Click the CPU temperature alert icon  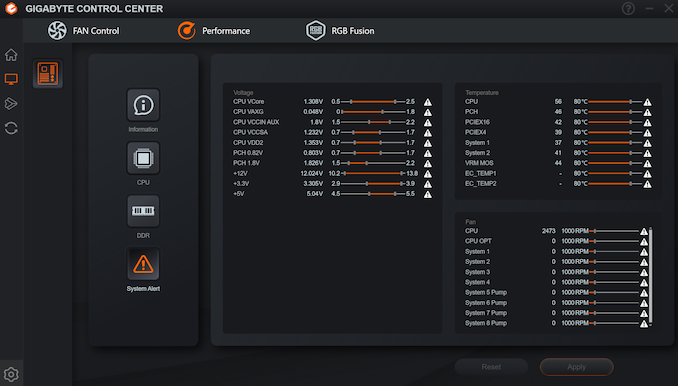click(x=647, y=102)
